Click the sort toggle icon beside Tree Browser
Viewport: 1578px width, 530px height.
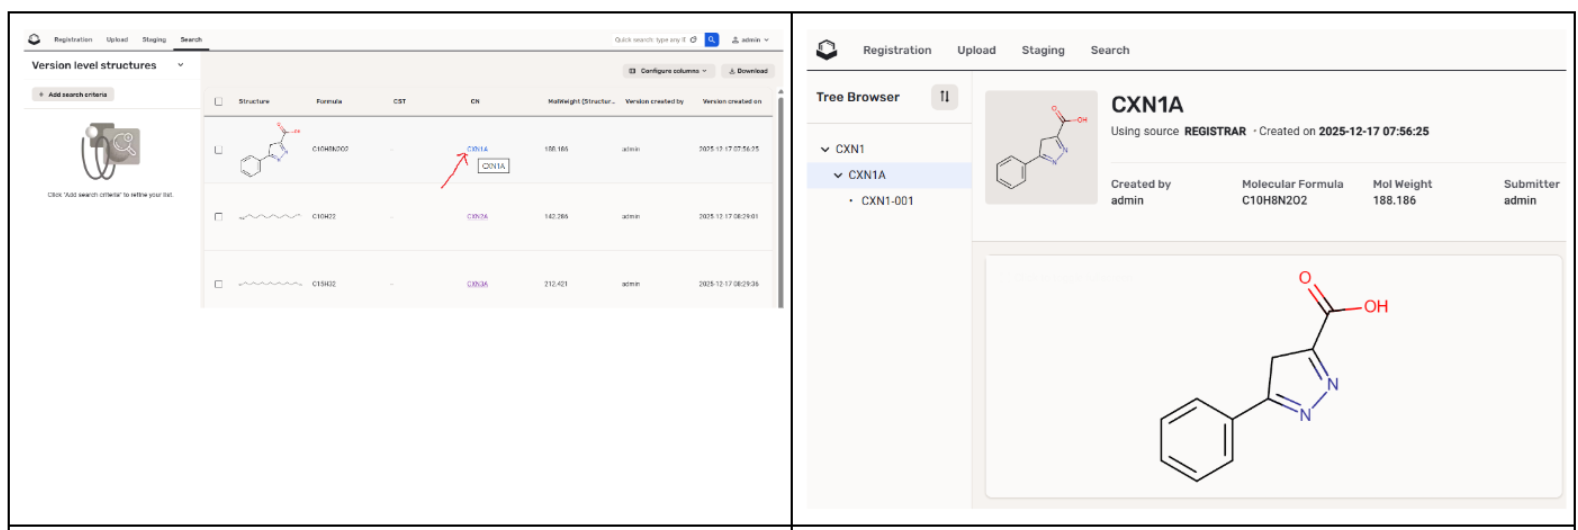(944, 97)
